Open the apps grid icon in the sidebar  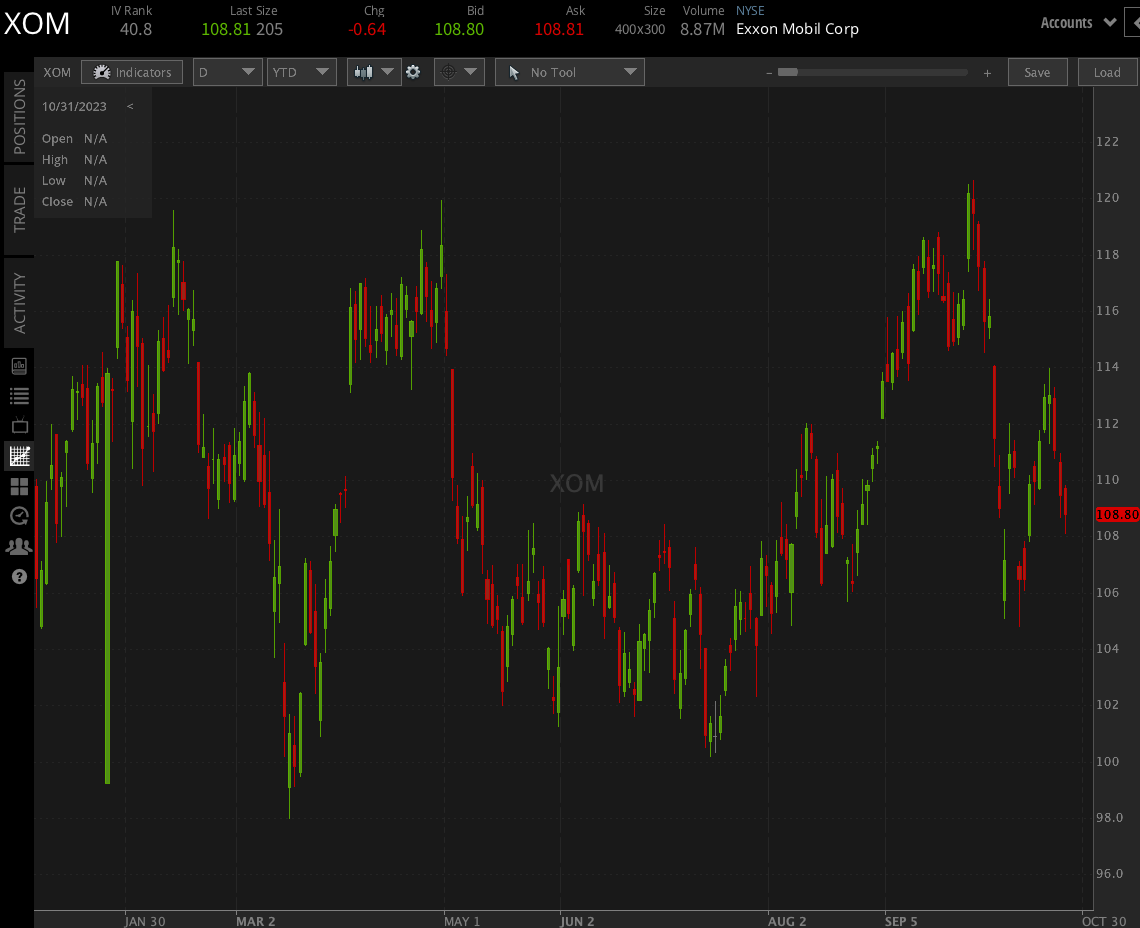click(18, 486)
